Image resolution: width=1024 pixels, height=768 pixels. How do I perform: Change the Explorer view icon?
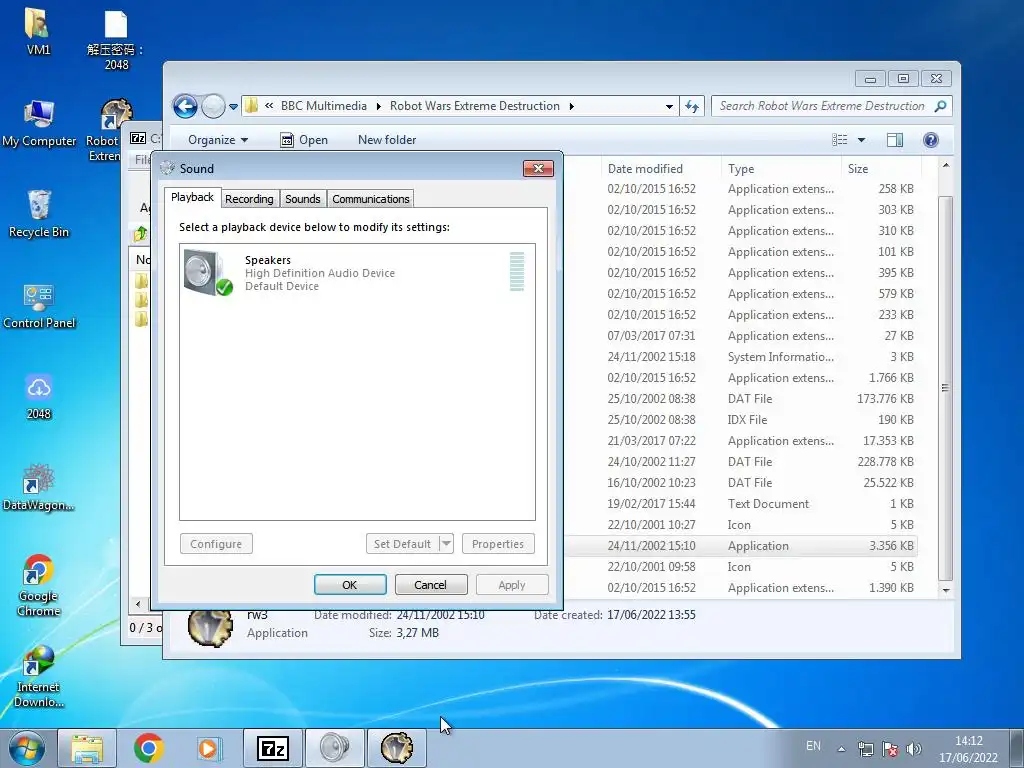(840, 140)
